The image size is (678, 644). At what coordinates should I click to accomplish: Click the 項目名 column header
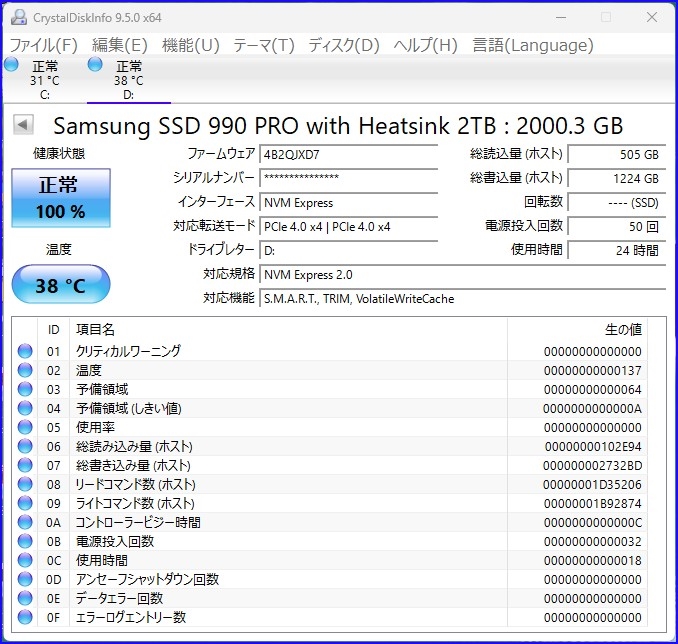coord(96,329)
